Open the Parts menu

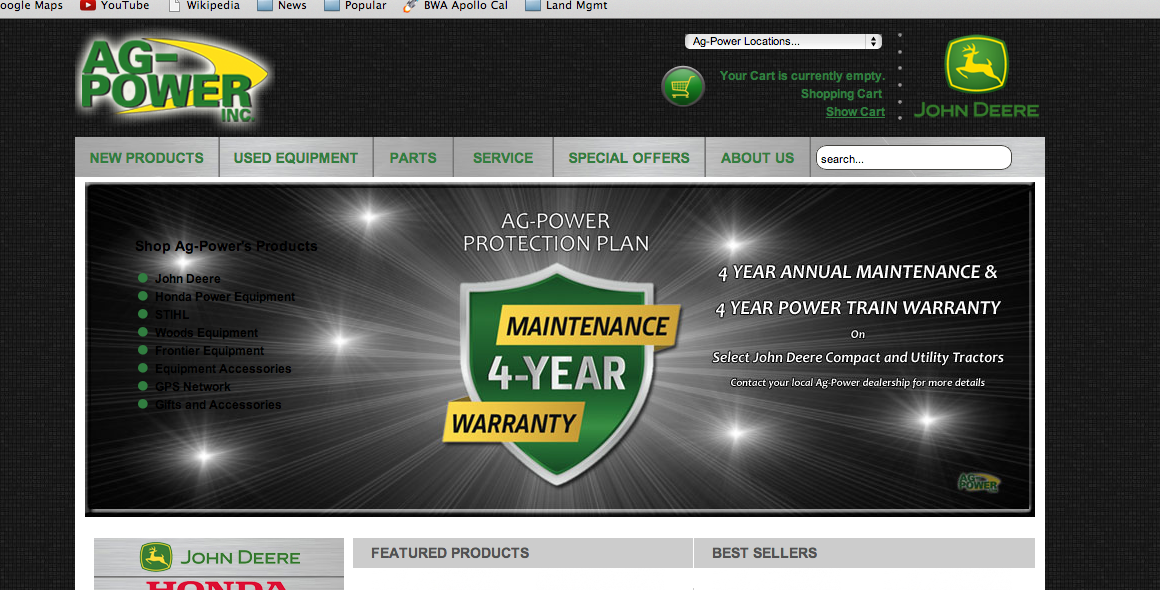[413, 157]
